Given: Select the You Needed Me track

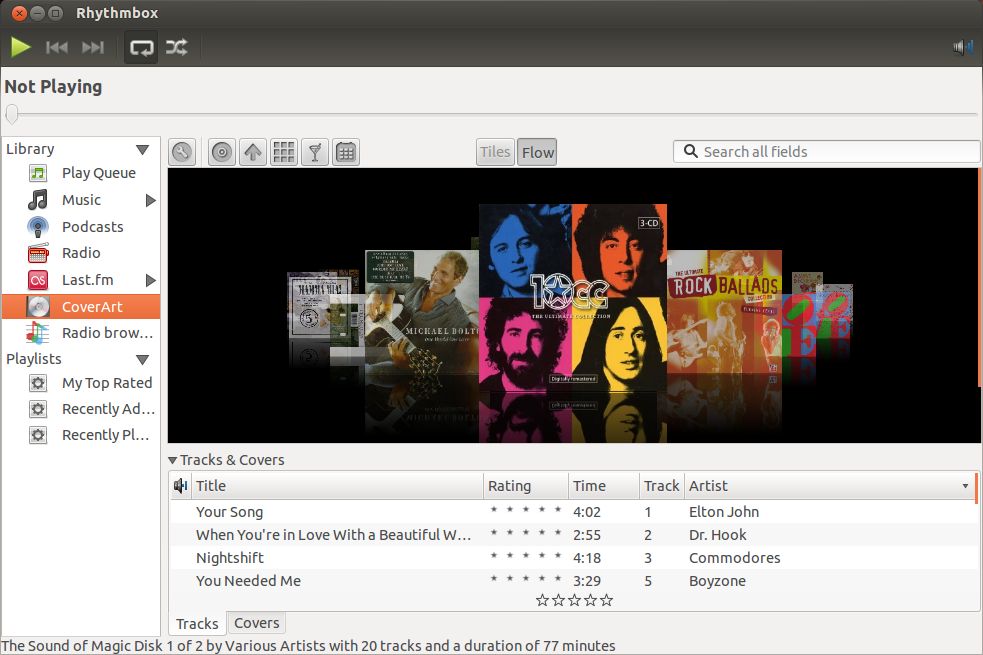Looking at the screenshot, I should (248, 581).
